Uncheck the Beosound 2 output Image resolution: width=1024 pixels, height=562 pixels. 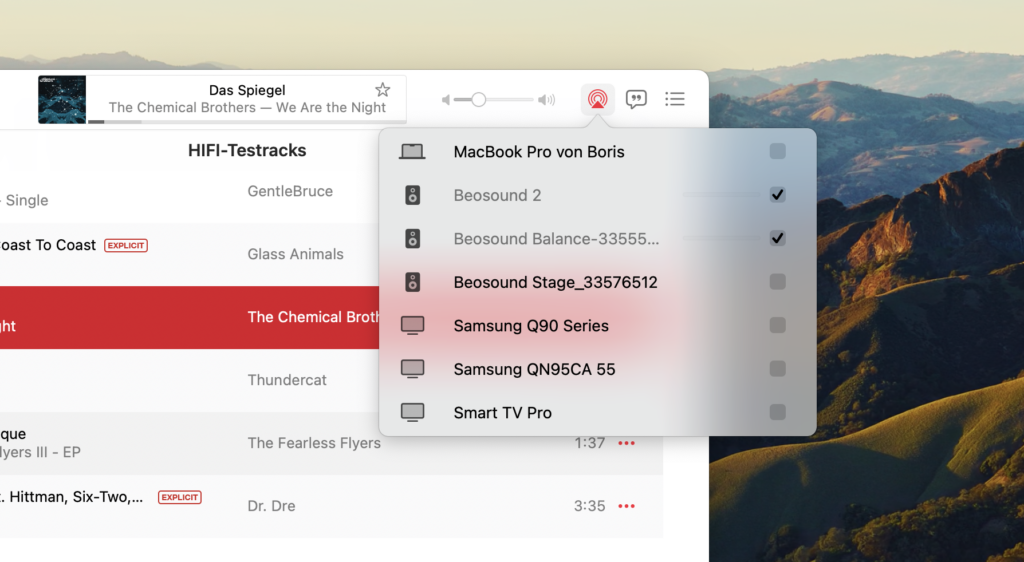tap(777, 195)
